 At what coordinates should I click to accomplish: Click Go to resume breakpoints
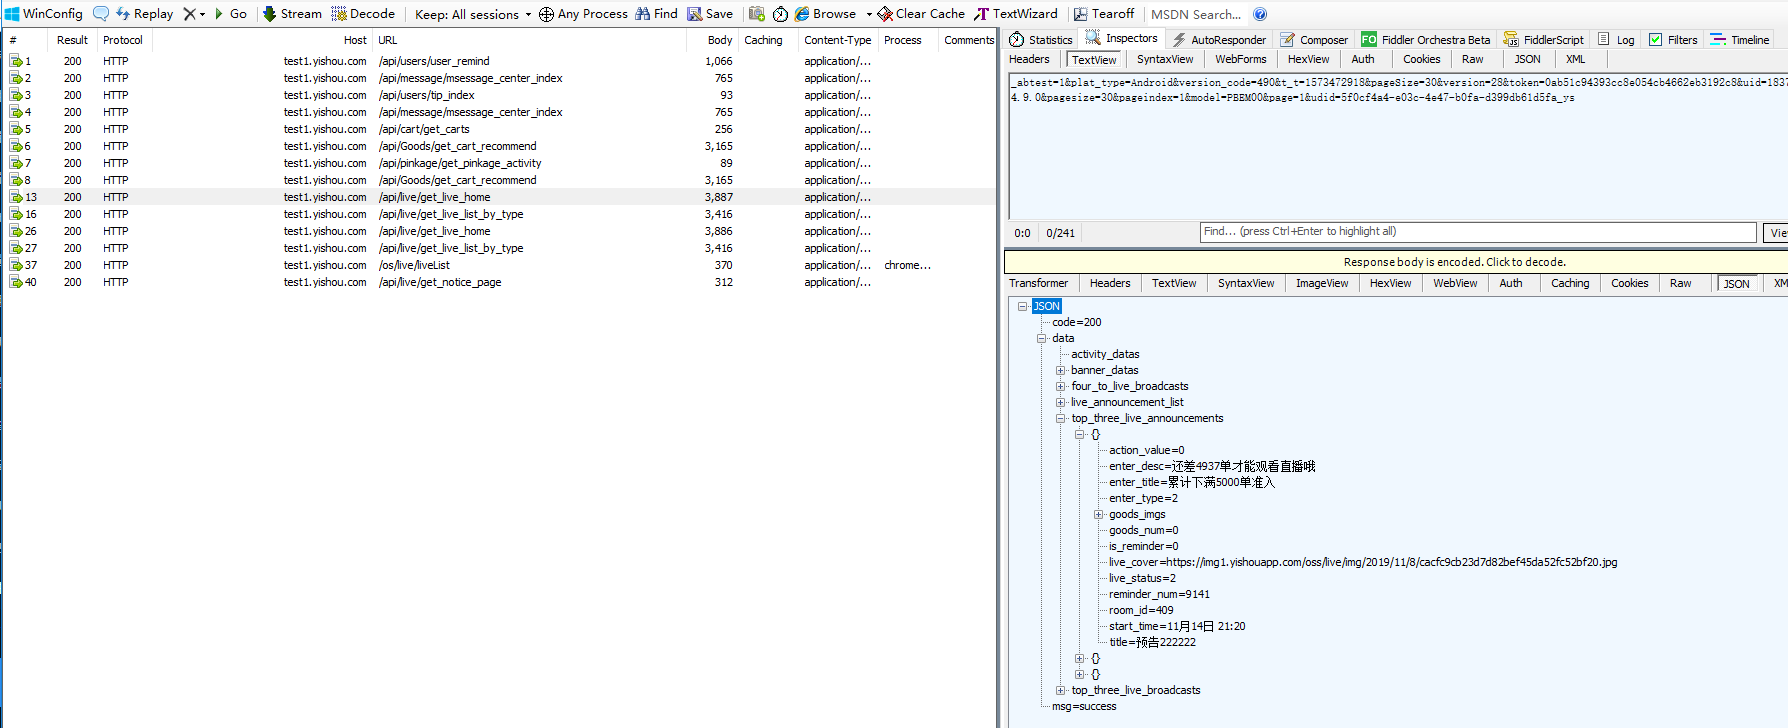point(231,14)
